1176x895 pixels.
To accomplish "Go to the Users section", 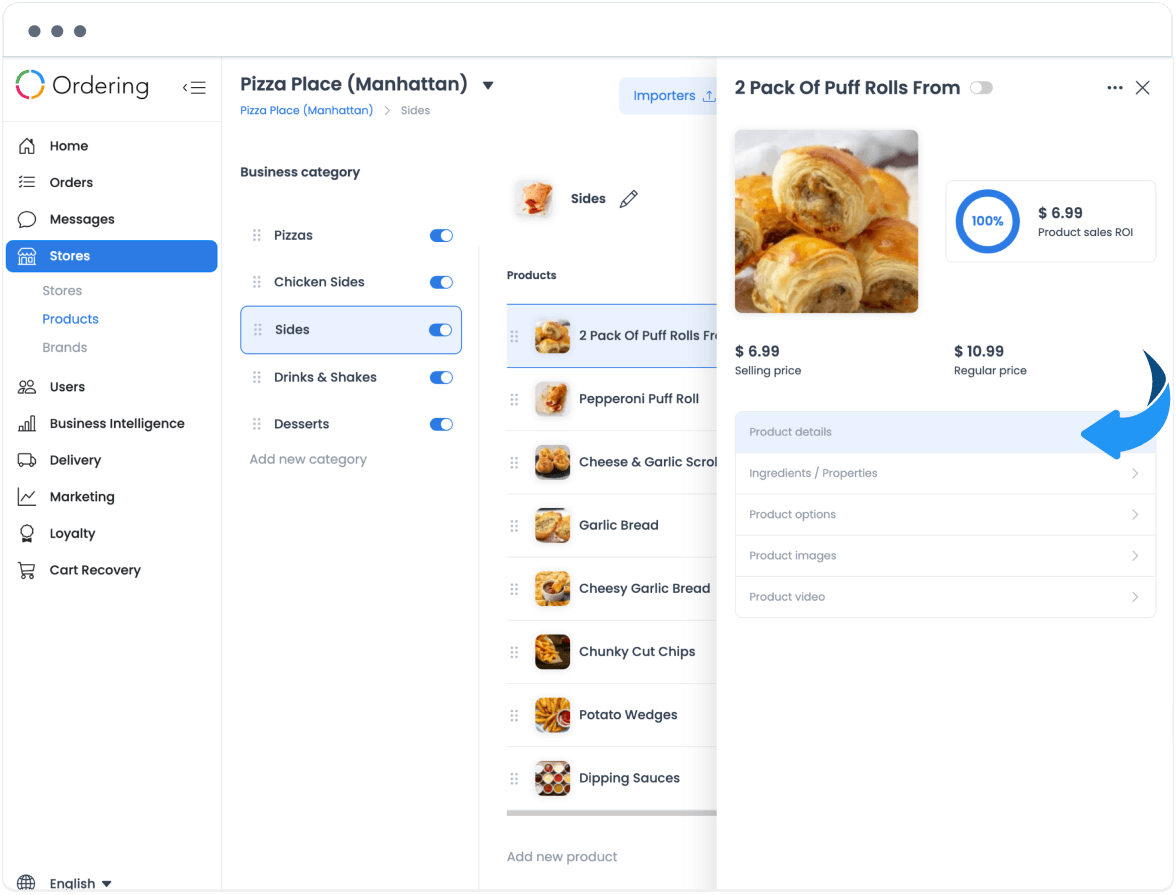I will [67, 386].
